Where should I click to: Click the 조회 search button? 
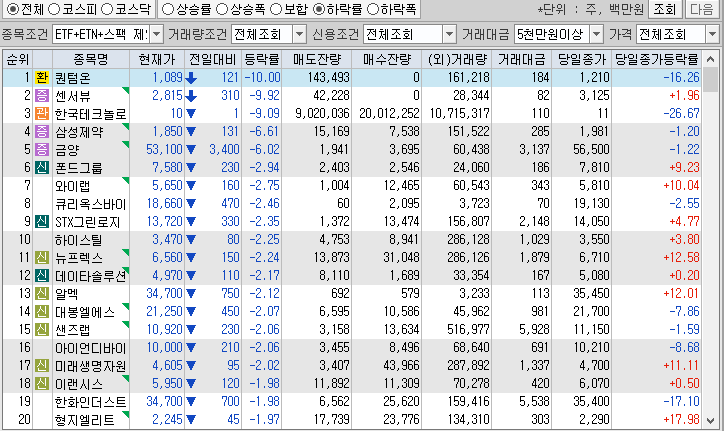pyautogui.click(x=665, y=9)
